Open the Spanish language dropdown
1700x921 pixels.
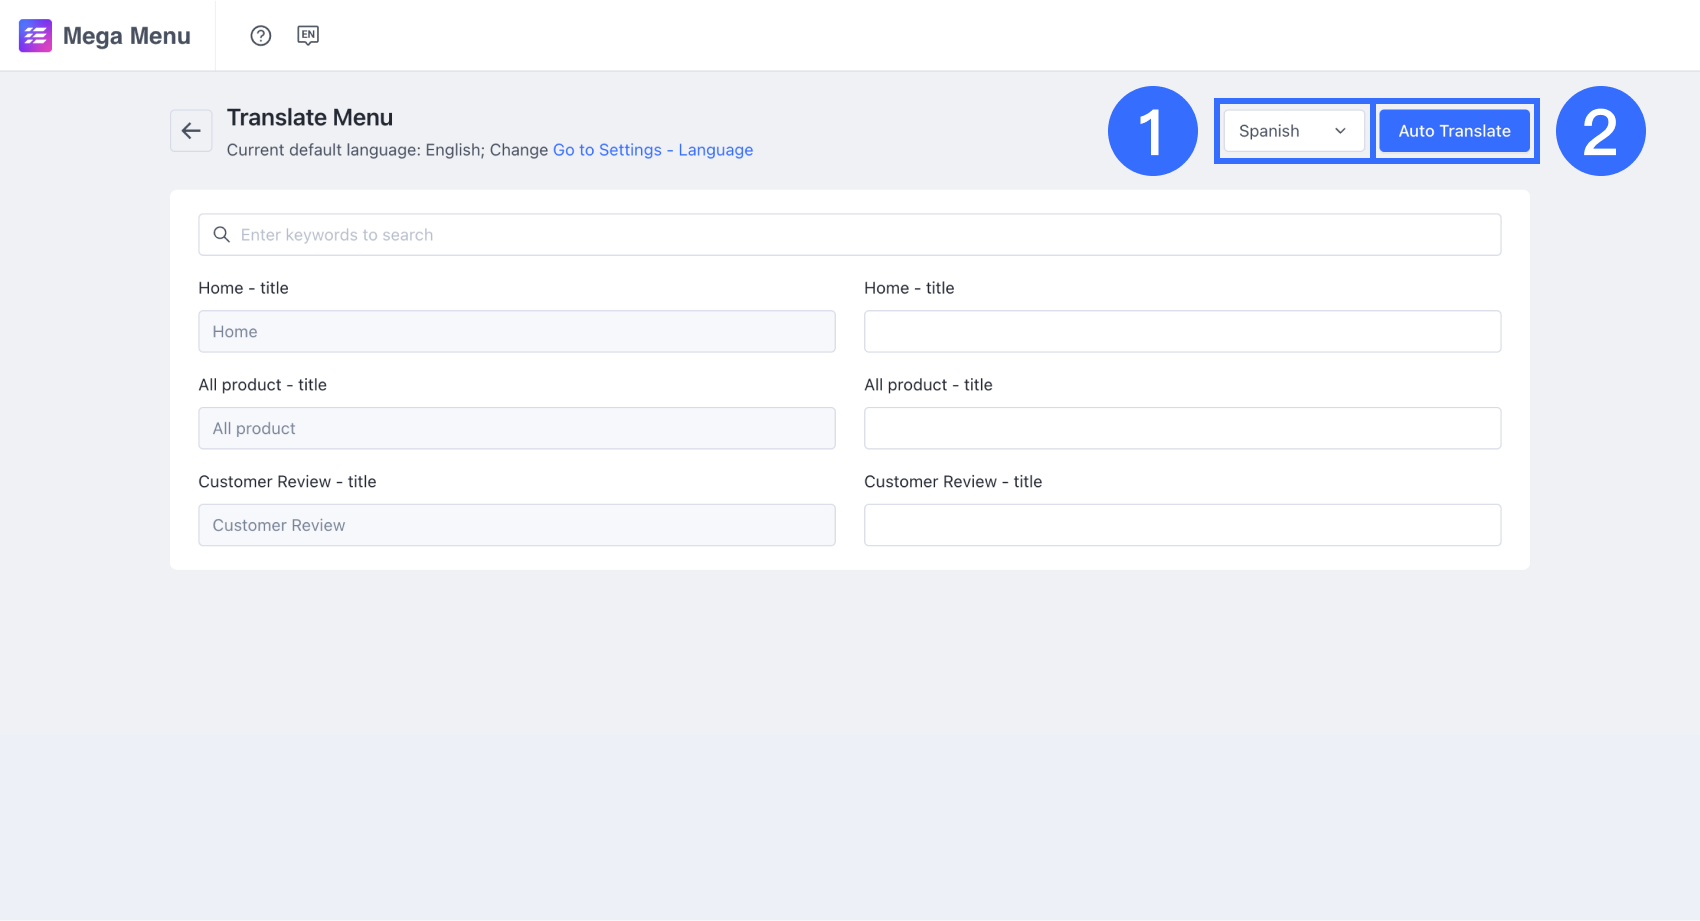pyautogui.click(x=1293, y=130)
